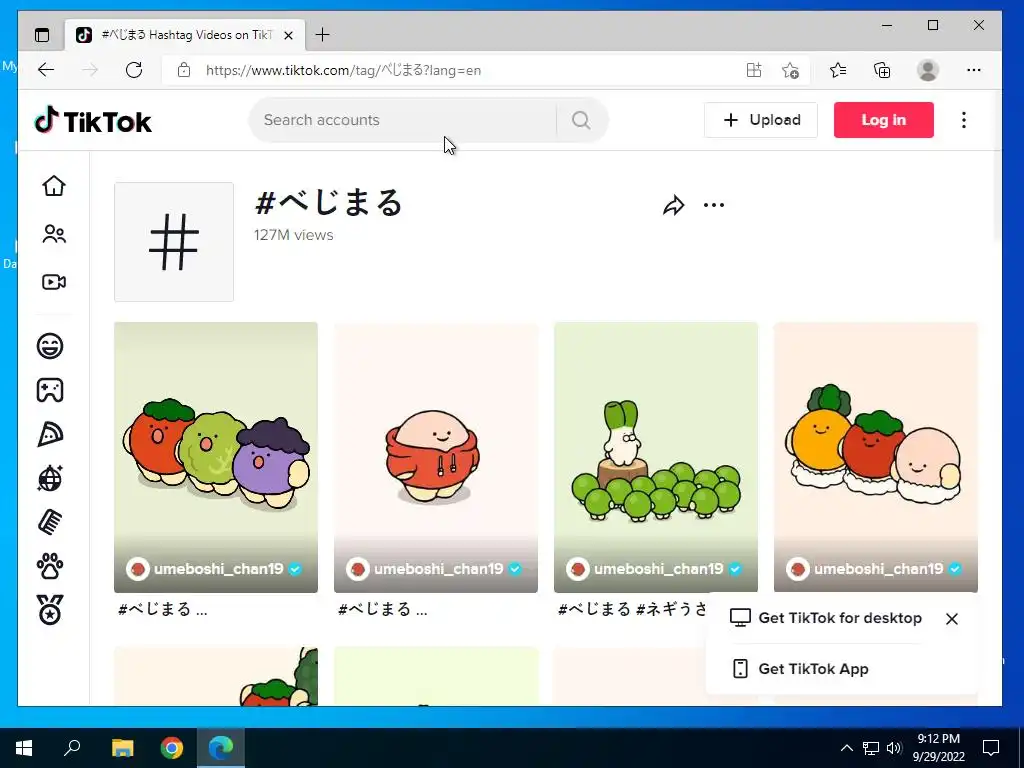
Task: Click the #べじまる #ネギうさ caption text
Action: [x=632, y=609]
